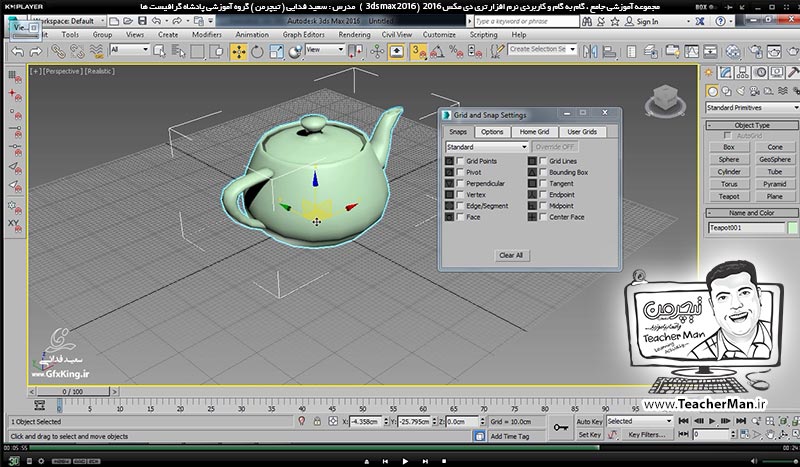The height and width of the screenshot is (467, 800).
Task: Open the Animation menu
Action: (x=252, y=35)
